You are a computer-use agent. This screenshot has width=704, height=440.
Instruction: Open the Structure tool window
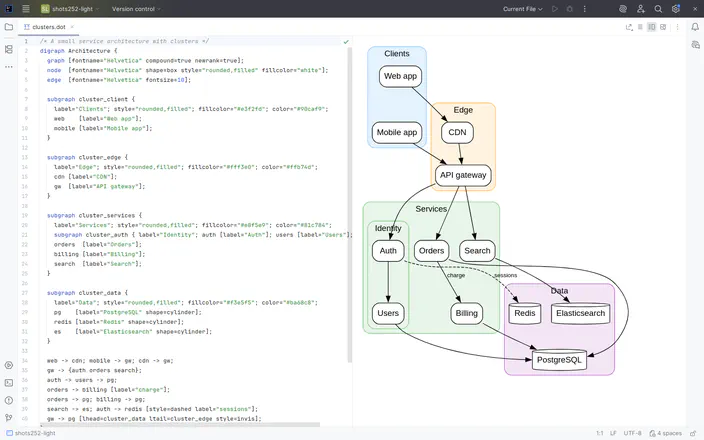click(x=9, y=49)
